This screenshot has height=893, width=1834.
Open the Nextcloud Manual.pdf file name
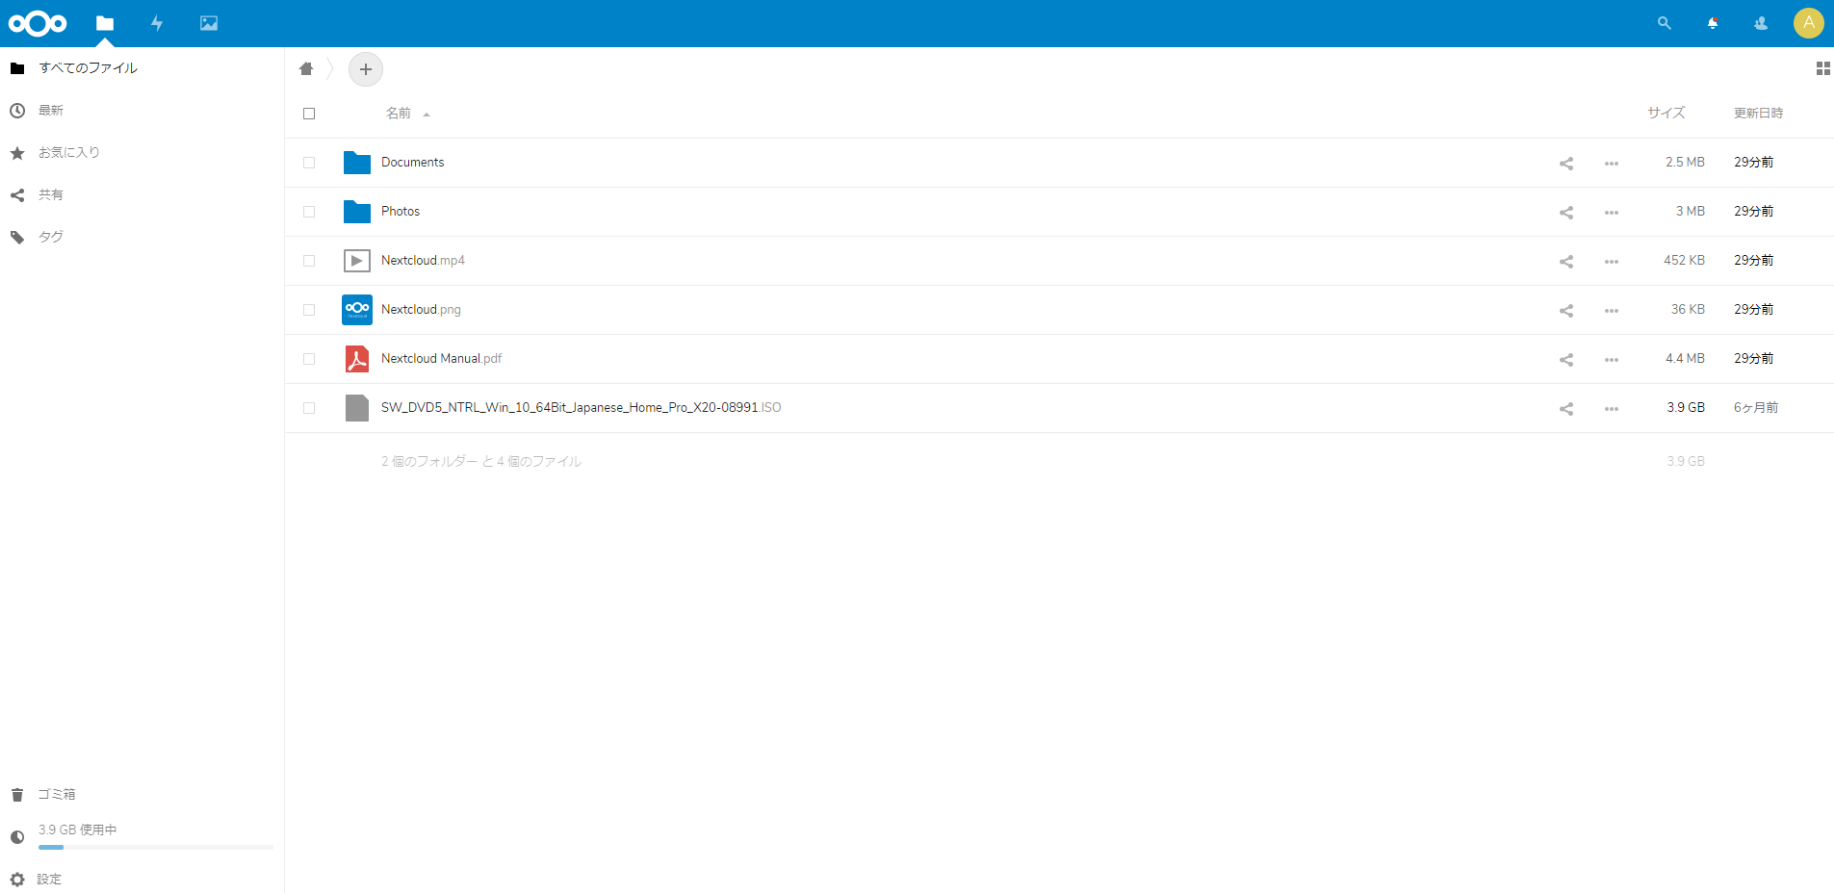click(441, 358)
